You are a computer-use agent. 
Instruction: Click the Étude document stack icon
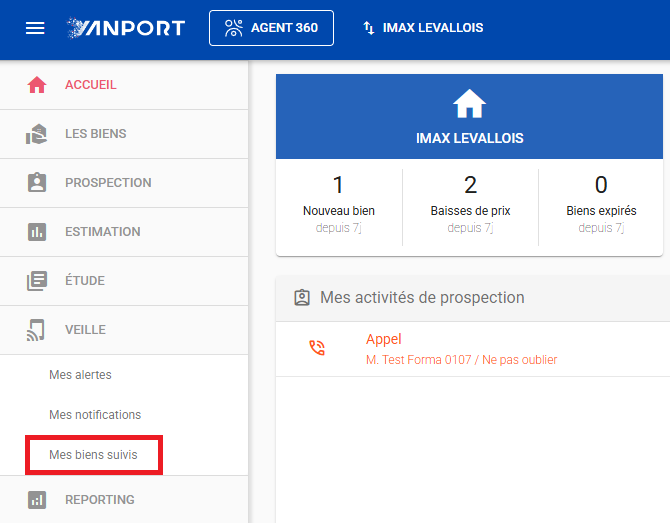point(37,281)
